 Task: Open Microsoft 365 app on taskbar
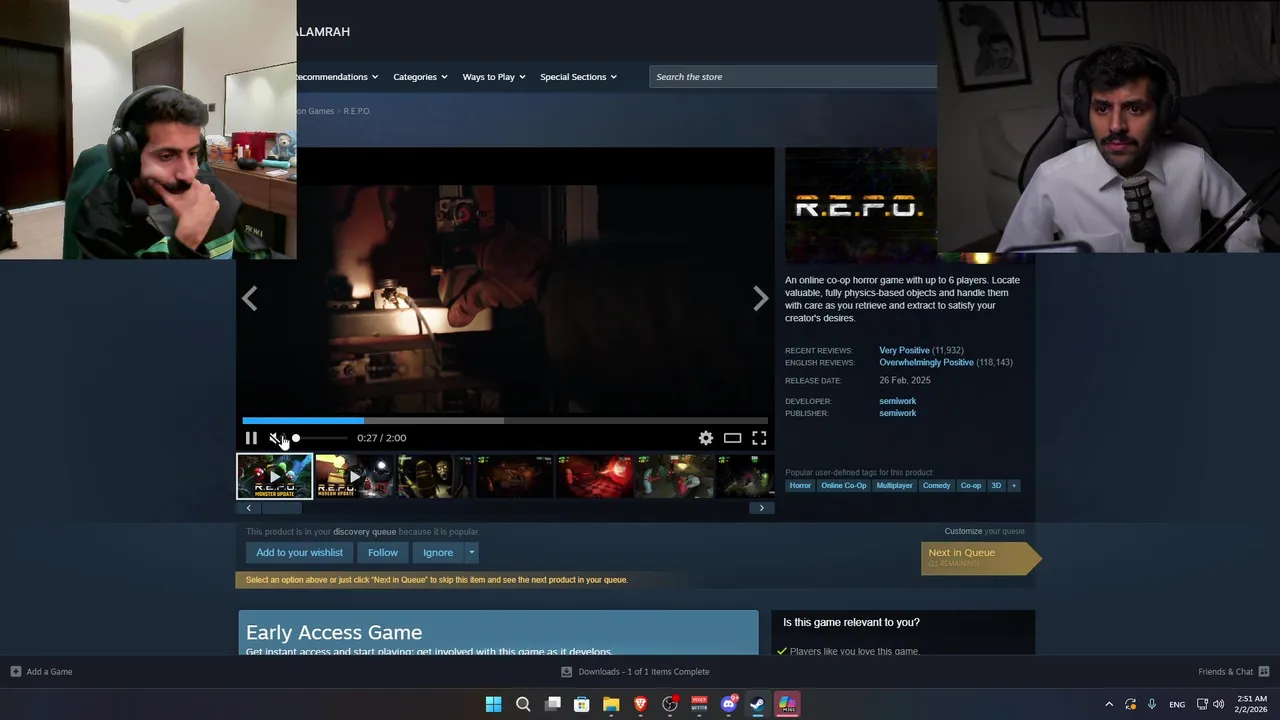point(787,704)
